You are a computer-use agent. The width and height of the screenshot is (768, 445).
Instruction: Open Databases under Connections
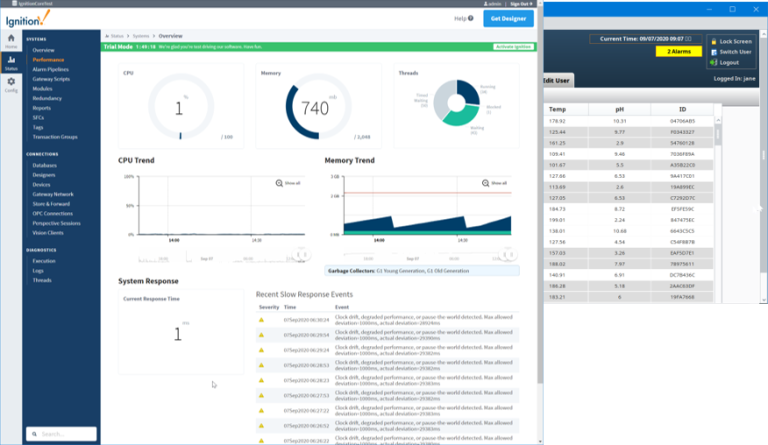pos(44,165)
